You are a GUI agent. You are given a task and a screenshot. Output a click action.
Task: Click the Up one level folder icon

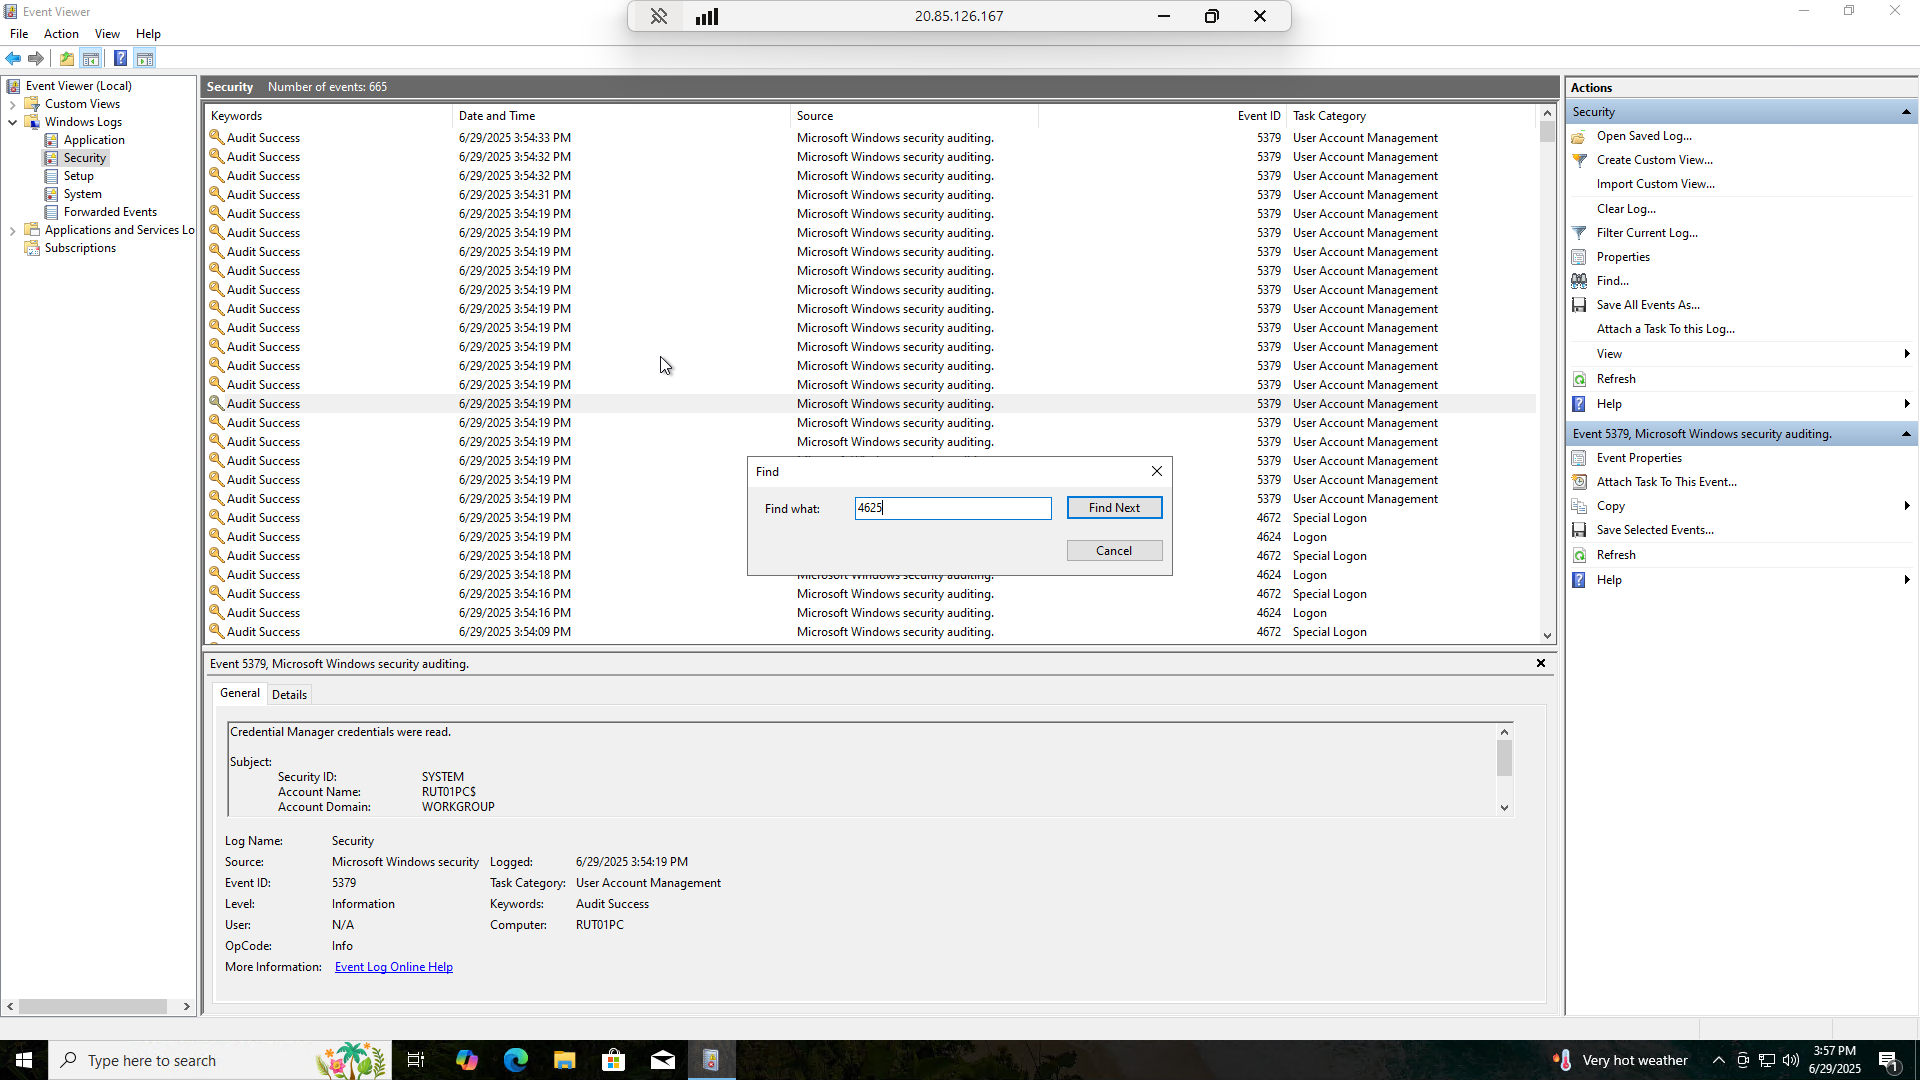(66, 58)
